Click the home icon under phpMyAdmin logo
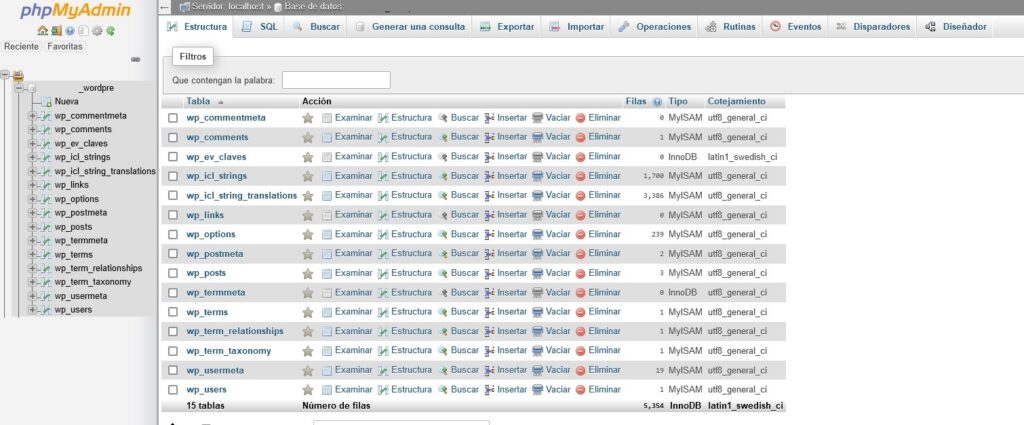Screen dimensions: 1024x425 click(42, 31)
